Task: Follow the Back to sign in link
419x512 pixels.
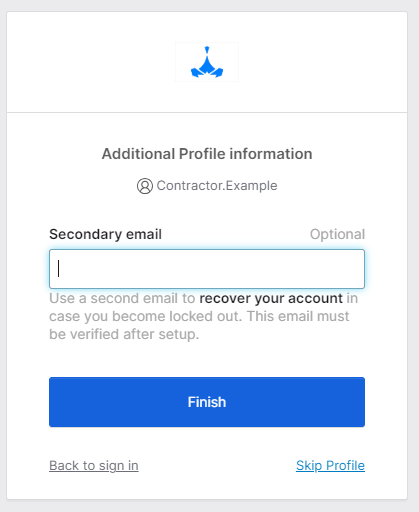Action: tap(94, 466)
